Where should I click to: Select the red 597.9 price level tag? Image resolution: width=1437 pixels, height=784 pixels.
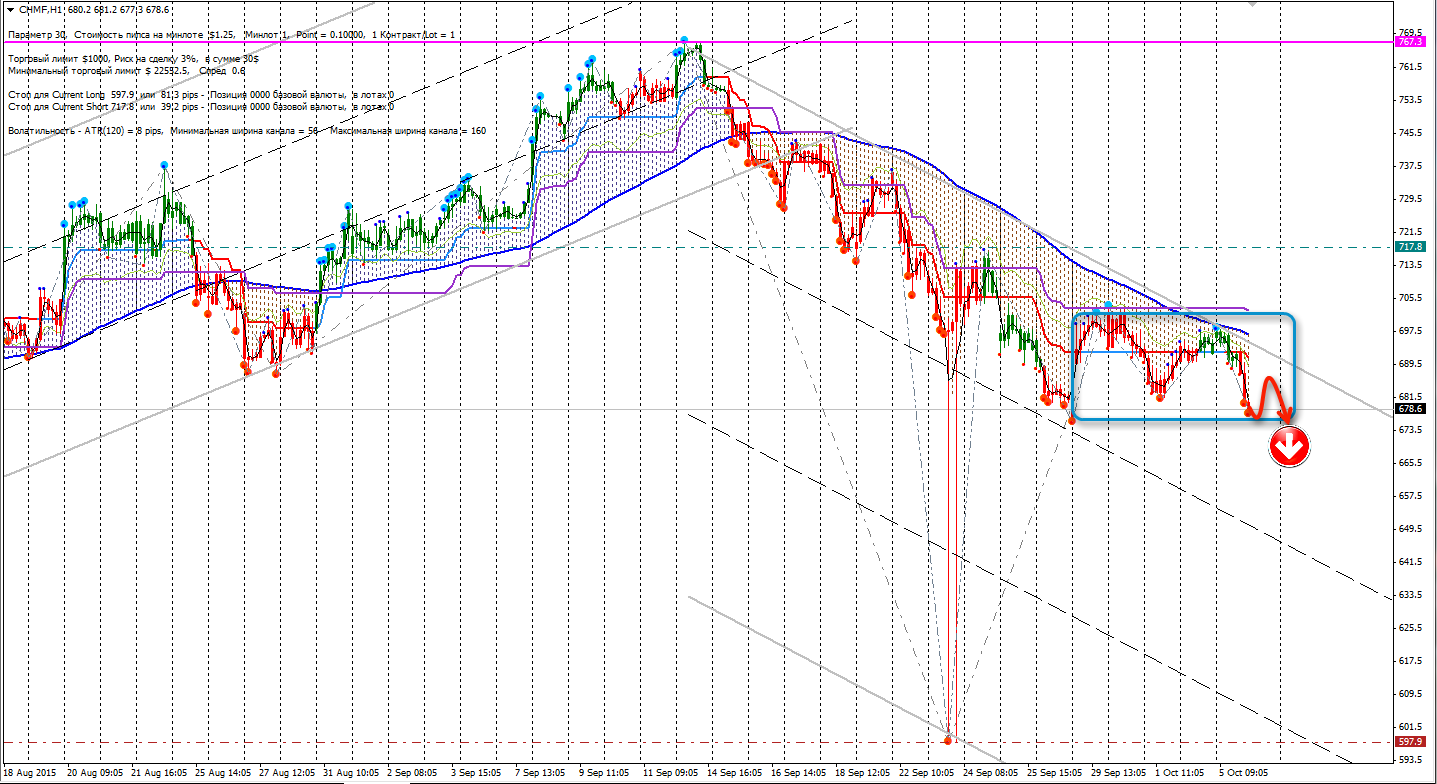click(1410, 742)
